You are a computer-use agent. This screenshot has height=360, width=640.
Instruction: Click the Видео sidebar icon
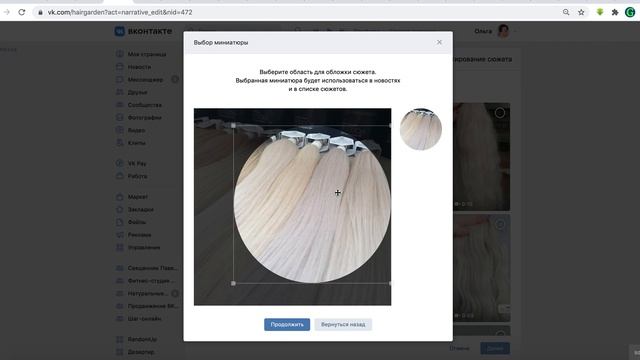click(x=120, y=130)
